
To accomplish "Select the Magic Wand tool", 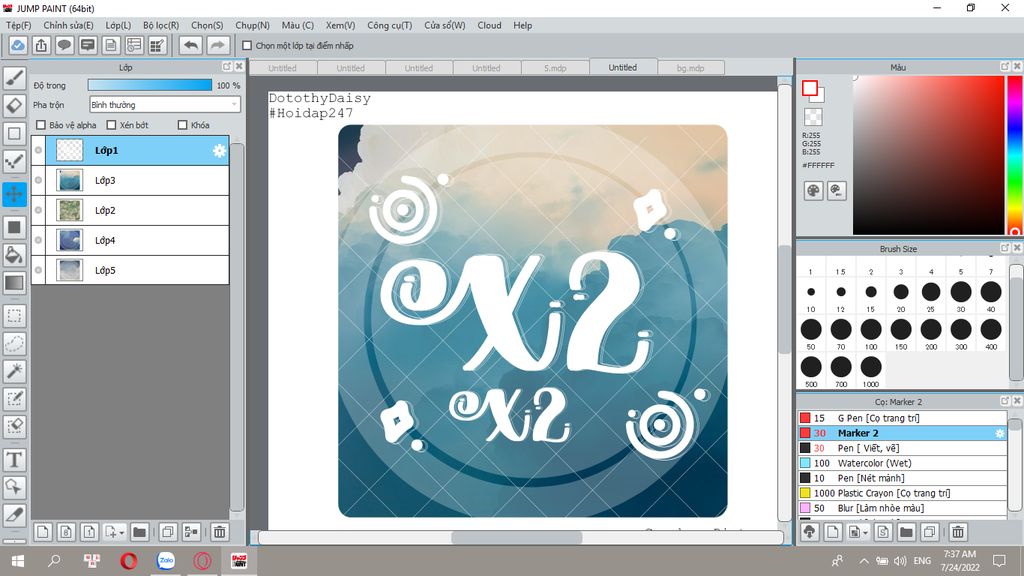I will tap(14, 371).
